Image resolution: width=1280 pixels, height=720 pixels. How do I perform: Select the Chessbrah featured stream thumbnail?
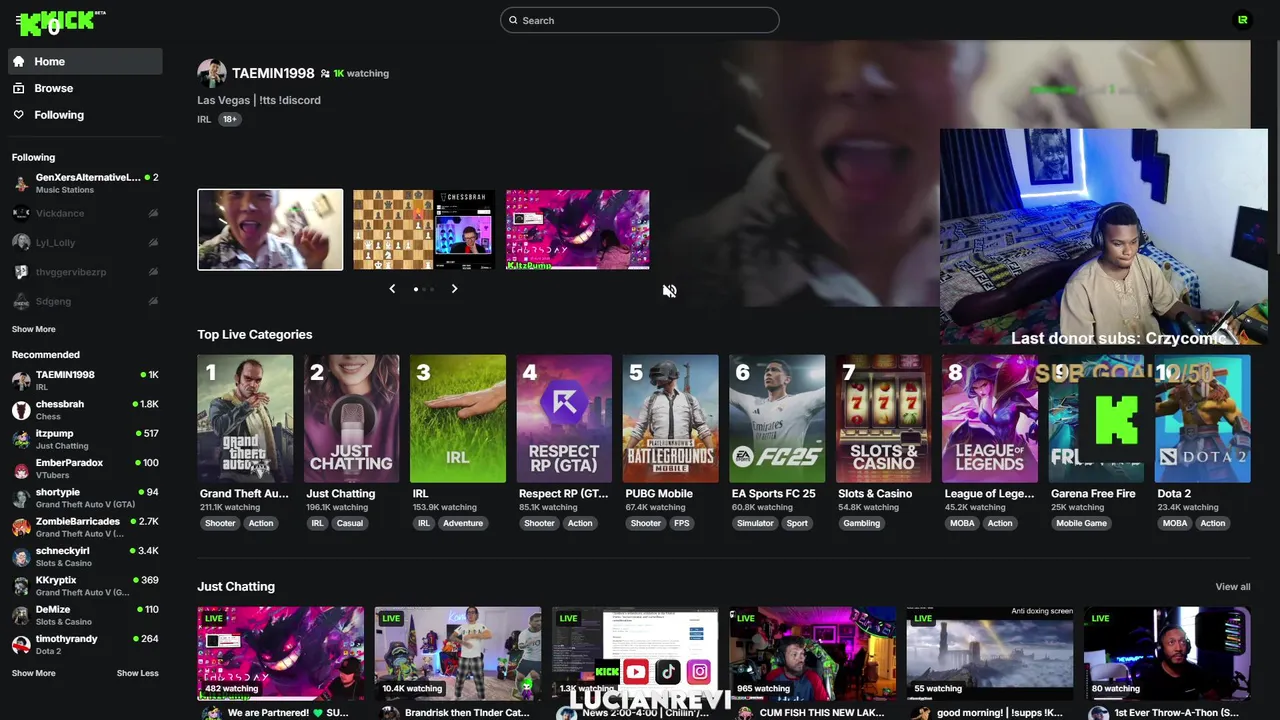(x=424, y=230)
